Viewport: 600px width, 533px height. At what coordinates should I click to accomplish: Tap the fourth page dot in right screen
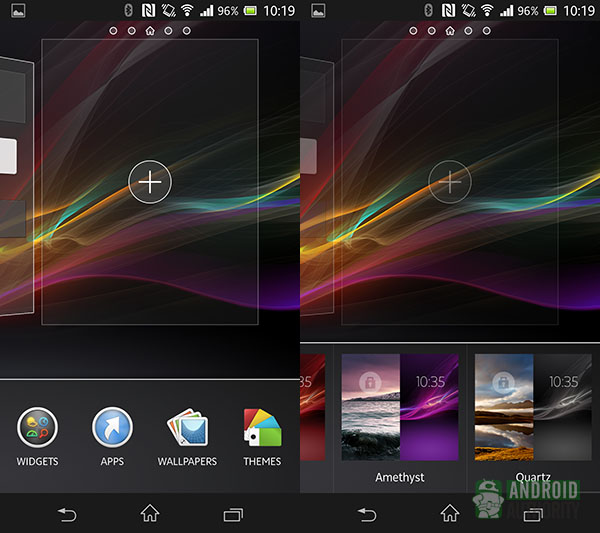(x=468, y=31)
